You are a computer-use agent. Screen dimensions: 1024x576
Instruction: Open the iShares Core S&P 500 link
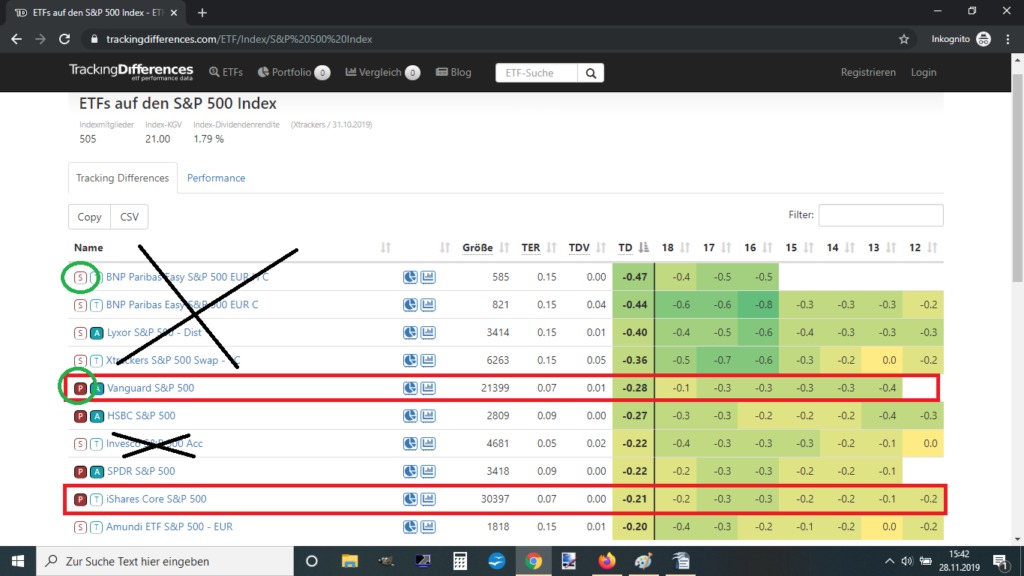coord(156,499)
